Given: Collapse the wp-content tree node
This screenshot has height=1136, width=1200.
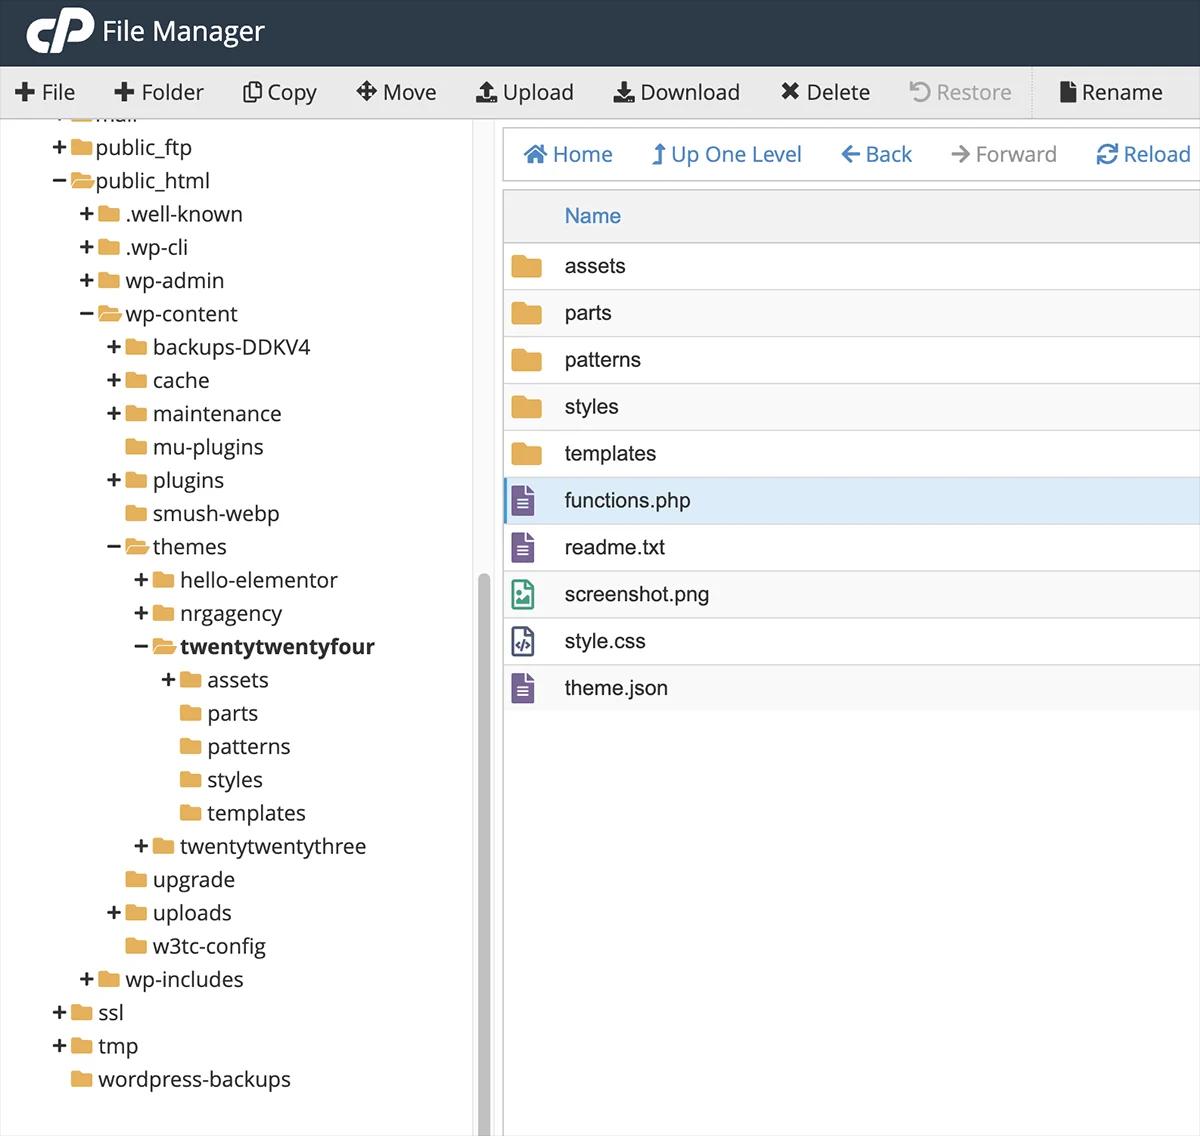Looking at the screenshot, I should click(x=87, y=314).
